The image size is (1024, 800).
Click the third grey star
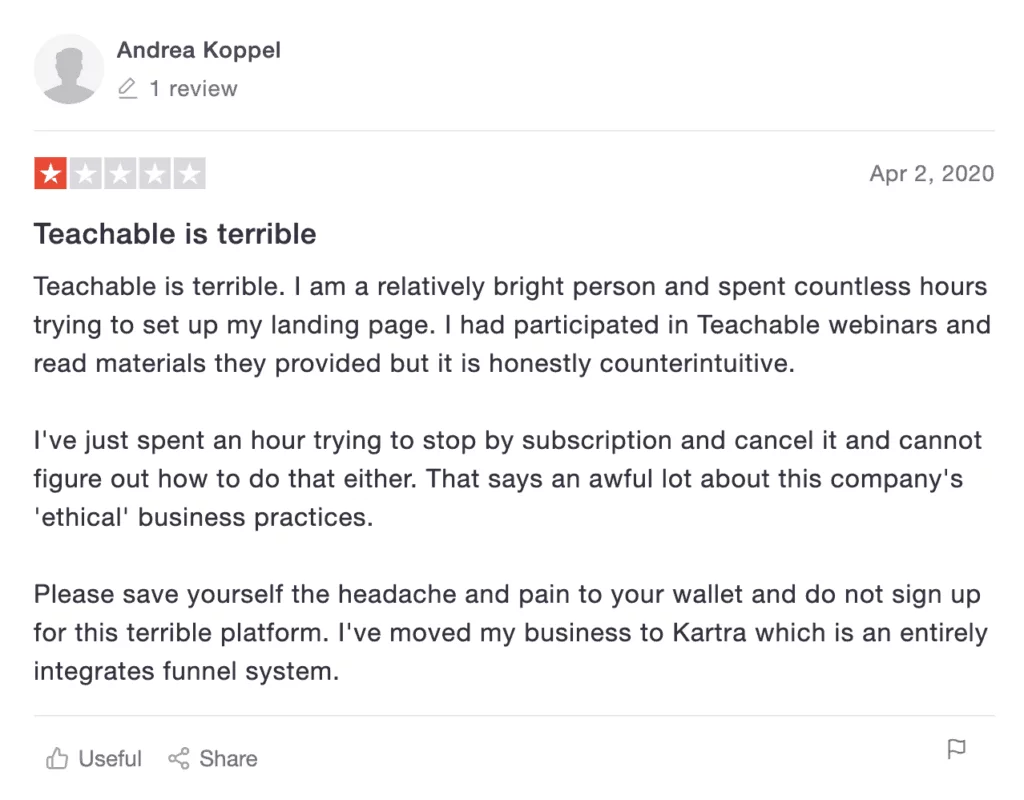[120, 174]
